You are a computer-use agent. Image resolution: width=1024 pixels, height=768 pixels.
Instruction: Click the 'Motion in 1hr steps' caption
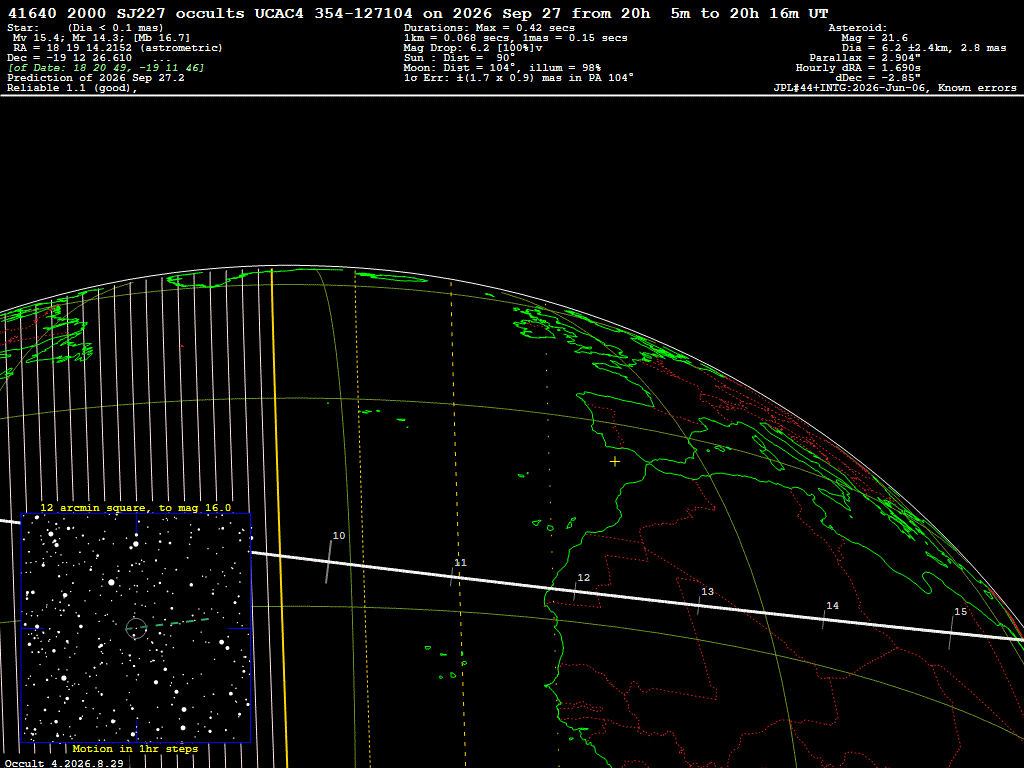[x=135, y=748]
